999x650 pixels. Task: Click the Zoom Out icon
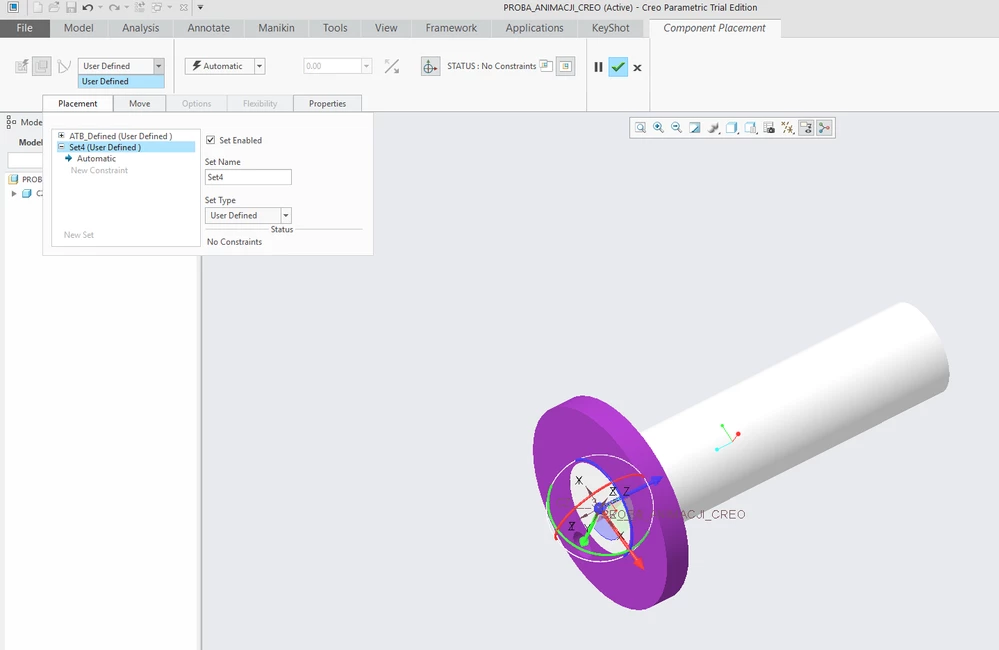[x=677, y=128]
